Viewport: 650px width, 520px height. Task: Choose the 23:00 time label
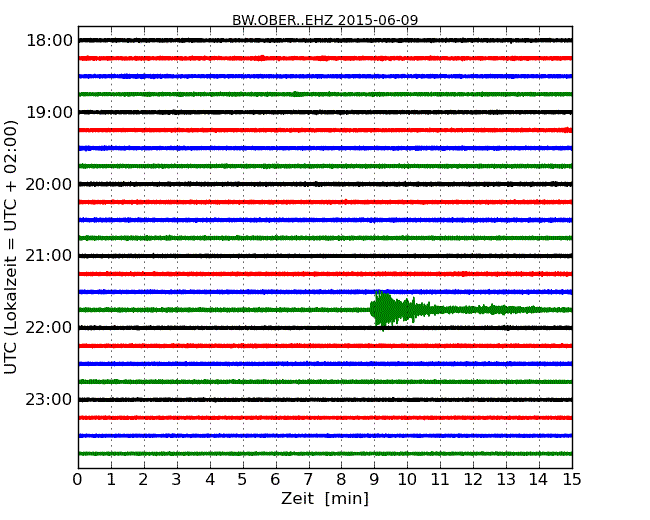pyautogui.click(x=49, y=400)
